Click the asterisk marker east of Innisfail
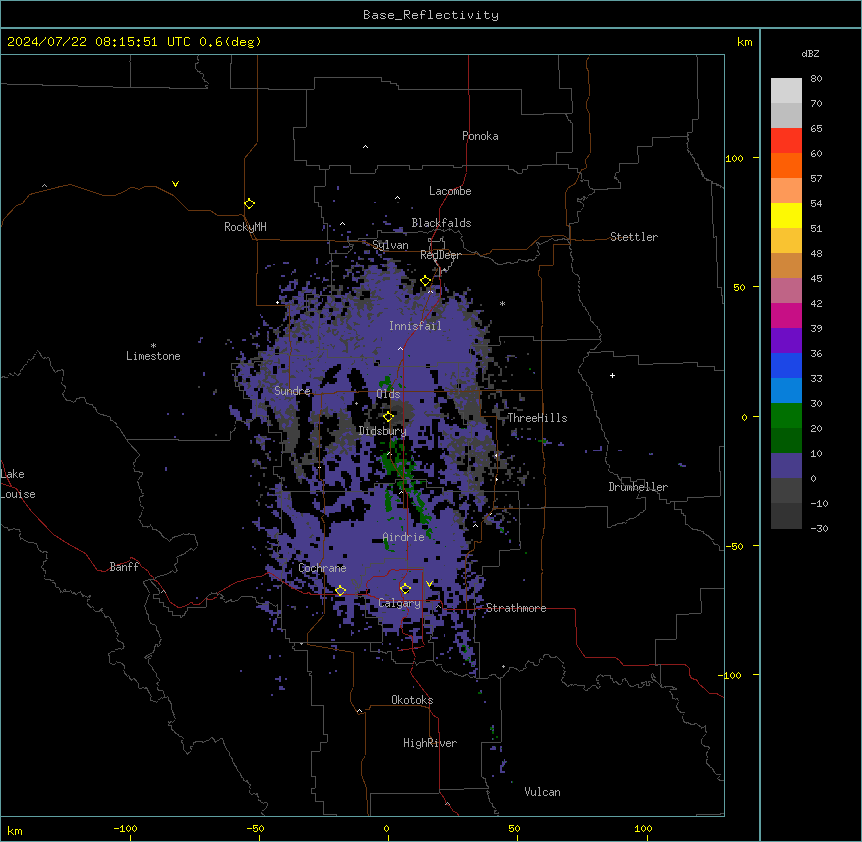 coord(502,303)
